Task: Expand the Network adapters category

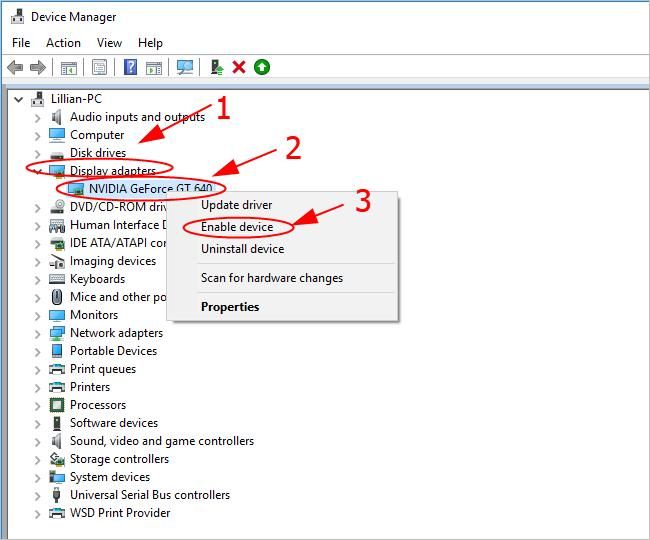Action: click(x=38, y=333)
